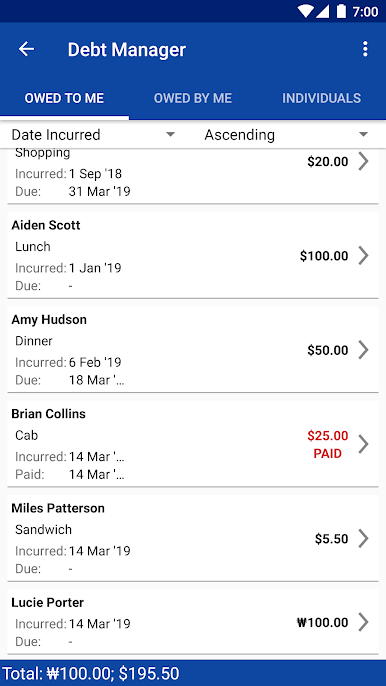Open Brian Collins' paid debt chevron
This screenshot has width=386, height=686.
363,444
